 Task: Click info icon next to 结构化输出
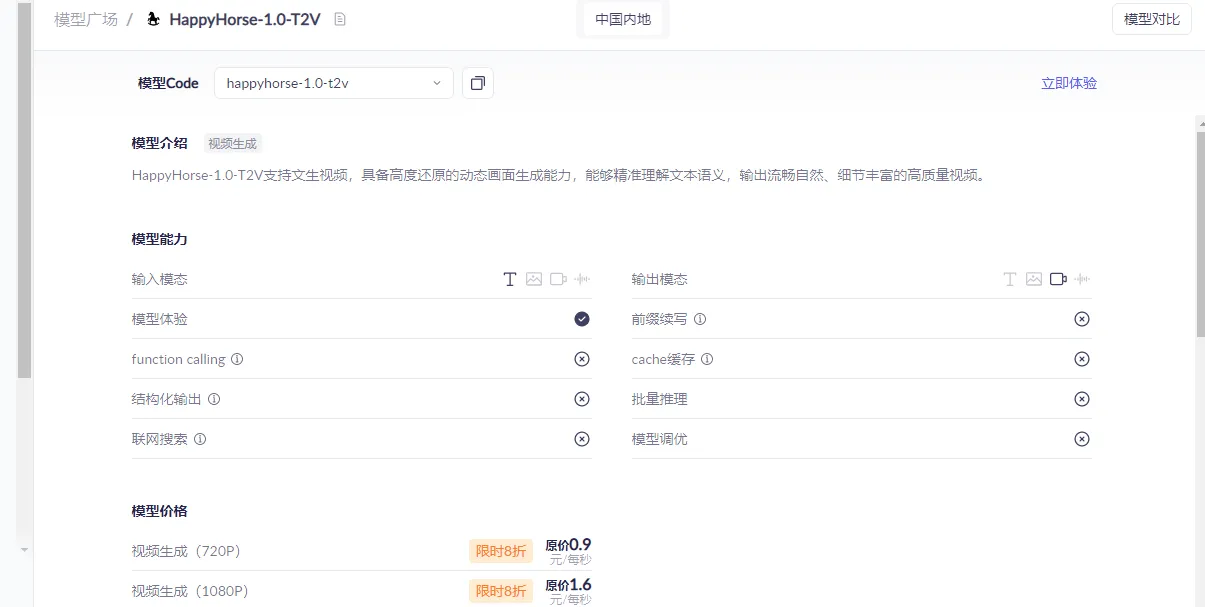click(x=214, y=399)
